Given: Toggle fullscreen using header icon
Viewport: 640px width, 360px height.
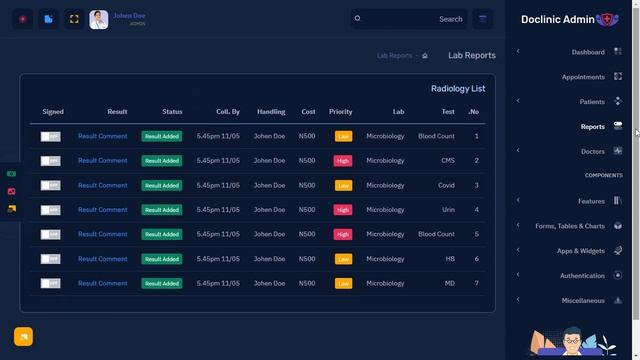Looking at the screenshot, I should coord(74,19).
